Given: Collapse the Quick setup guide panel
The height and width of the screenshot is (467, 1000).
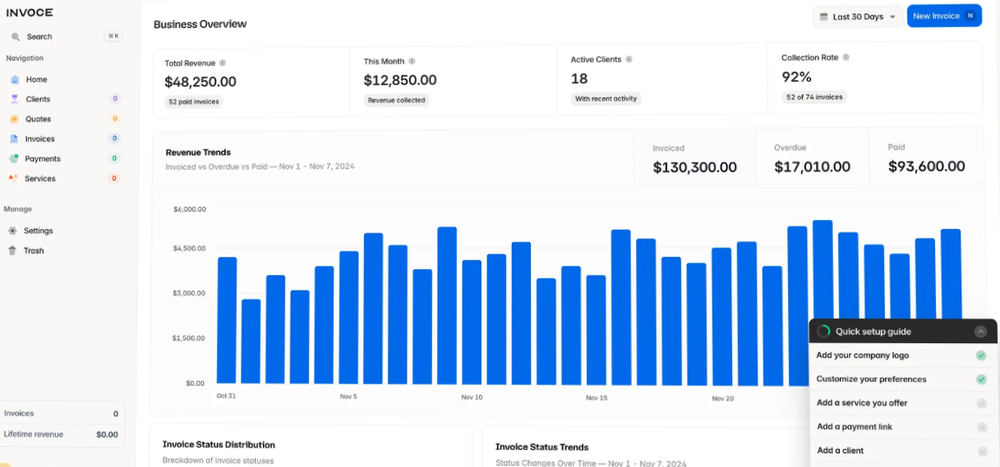Looking at the screenshot, I should click(980, 331).
